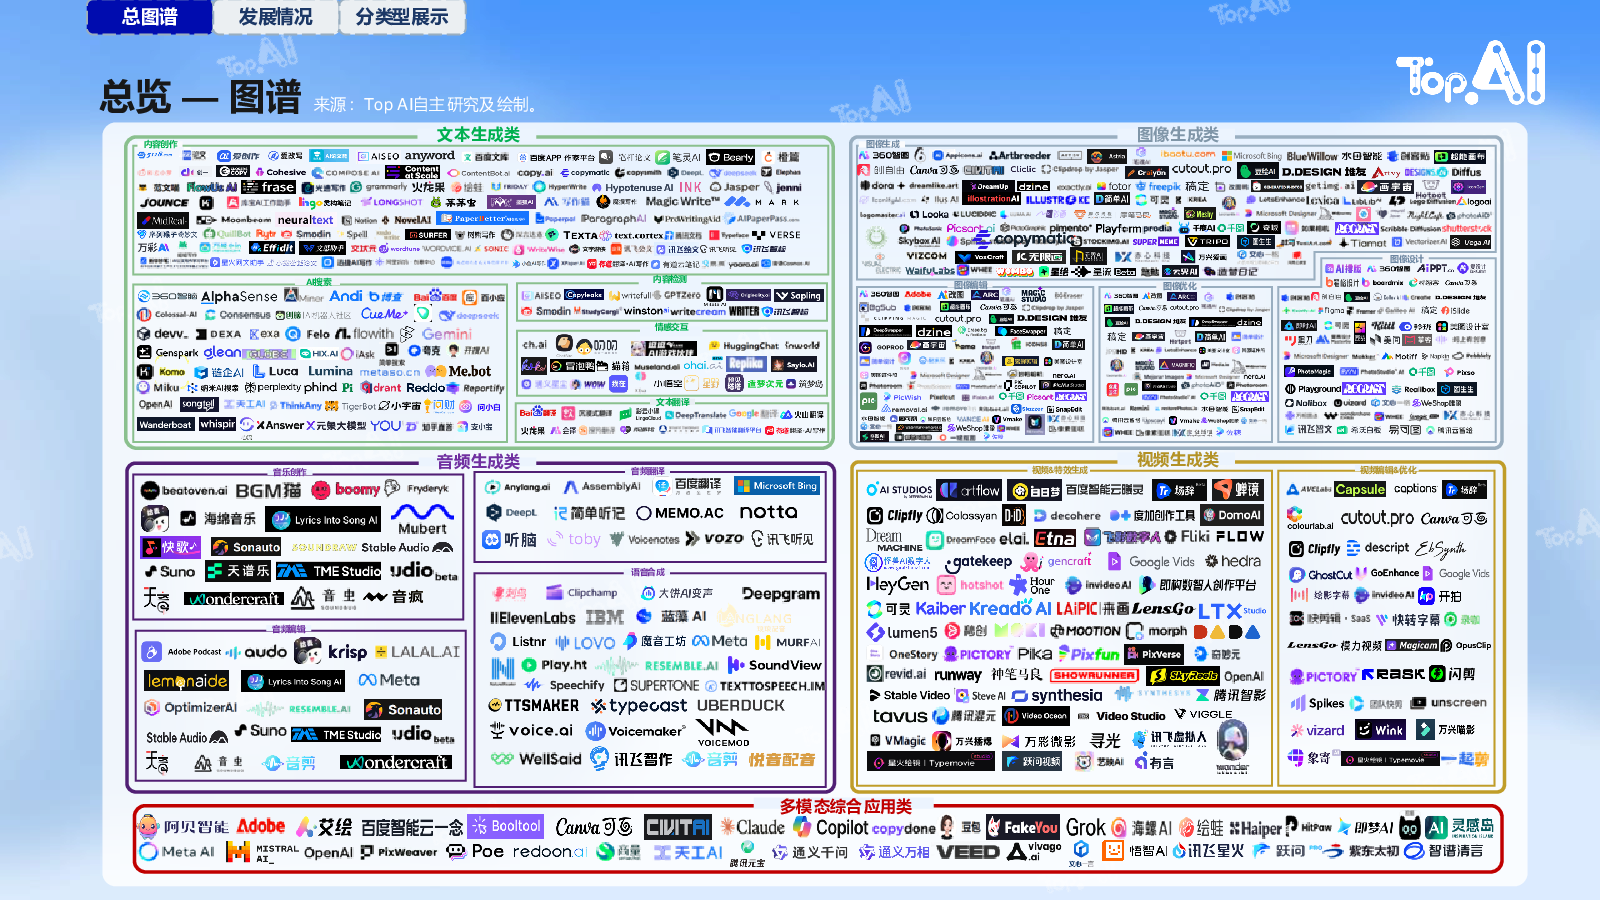The image size is (1600, 900).
Task: Click the UBERDUCK logo
Action: 741,706
